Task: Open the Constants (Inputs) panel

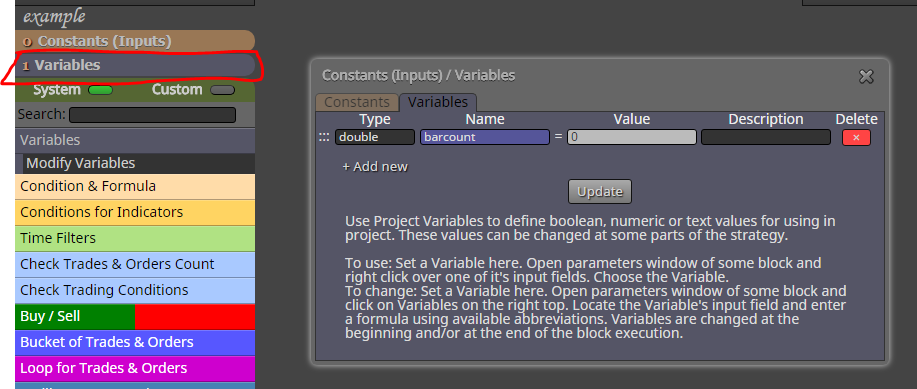Action: (x=135, y=41)
